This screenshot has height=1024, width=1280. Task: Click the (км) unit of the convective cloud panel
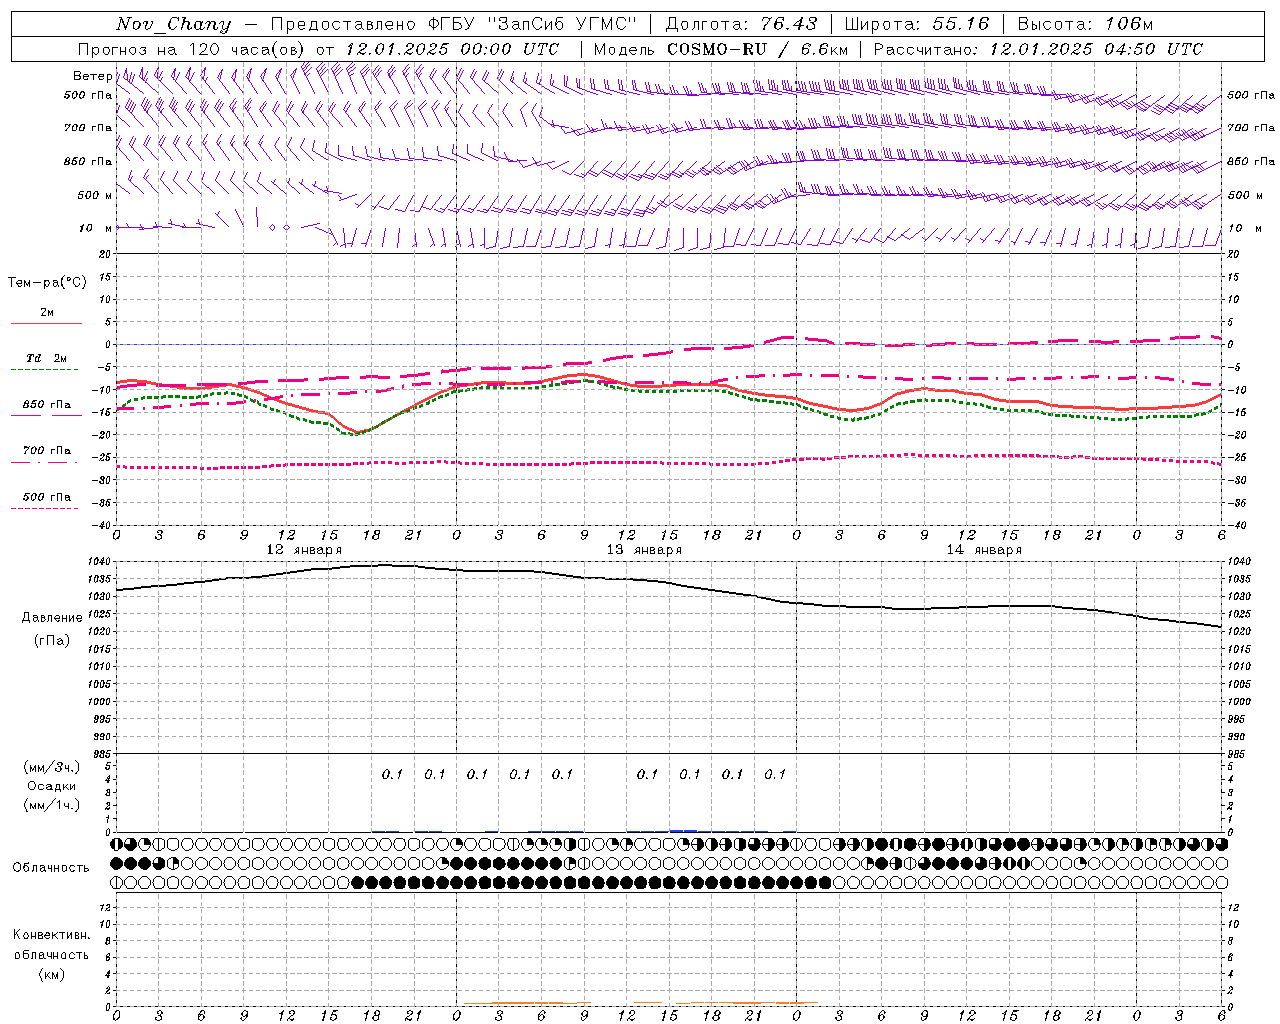pos(51,973)
